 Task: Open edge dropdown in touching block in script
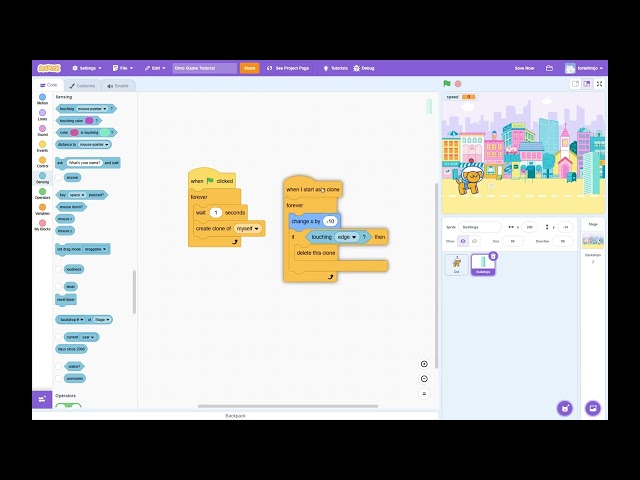point(347,237)
